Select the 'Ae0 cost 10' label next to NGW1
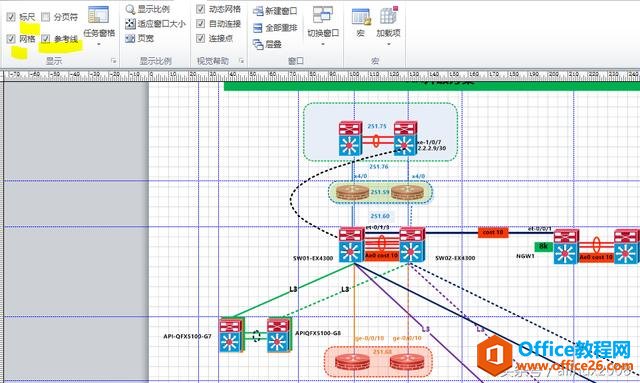 click(596, 258)
